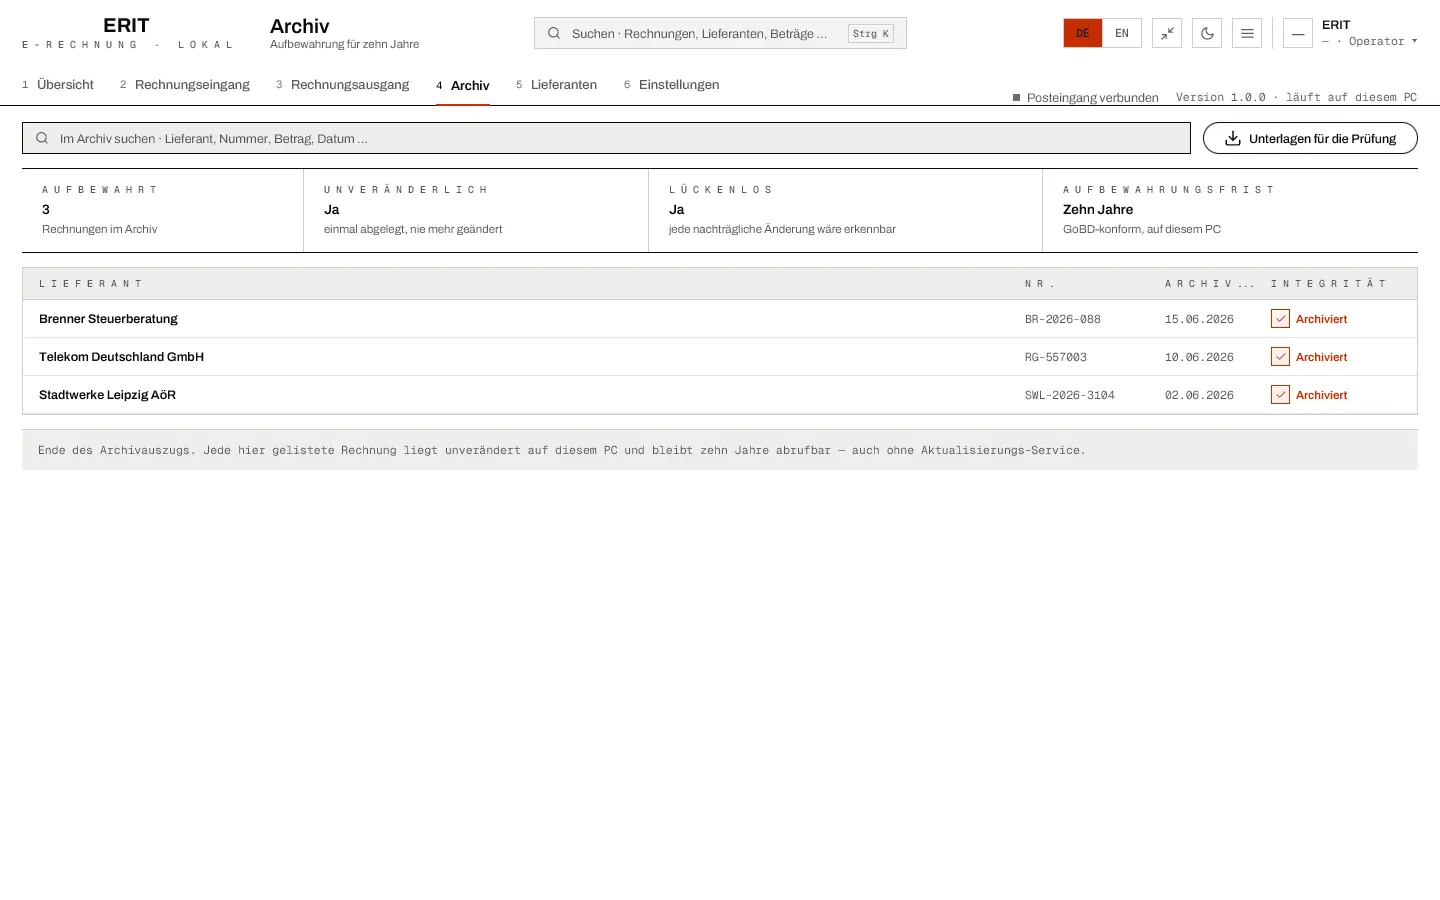Select invoice number BR-2026-088
1440x900 pixels.
[1063, 319]
